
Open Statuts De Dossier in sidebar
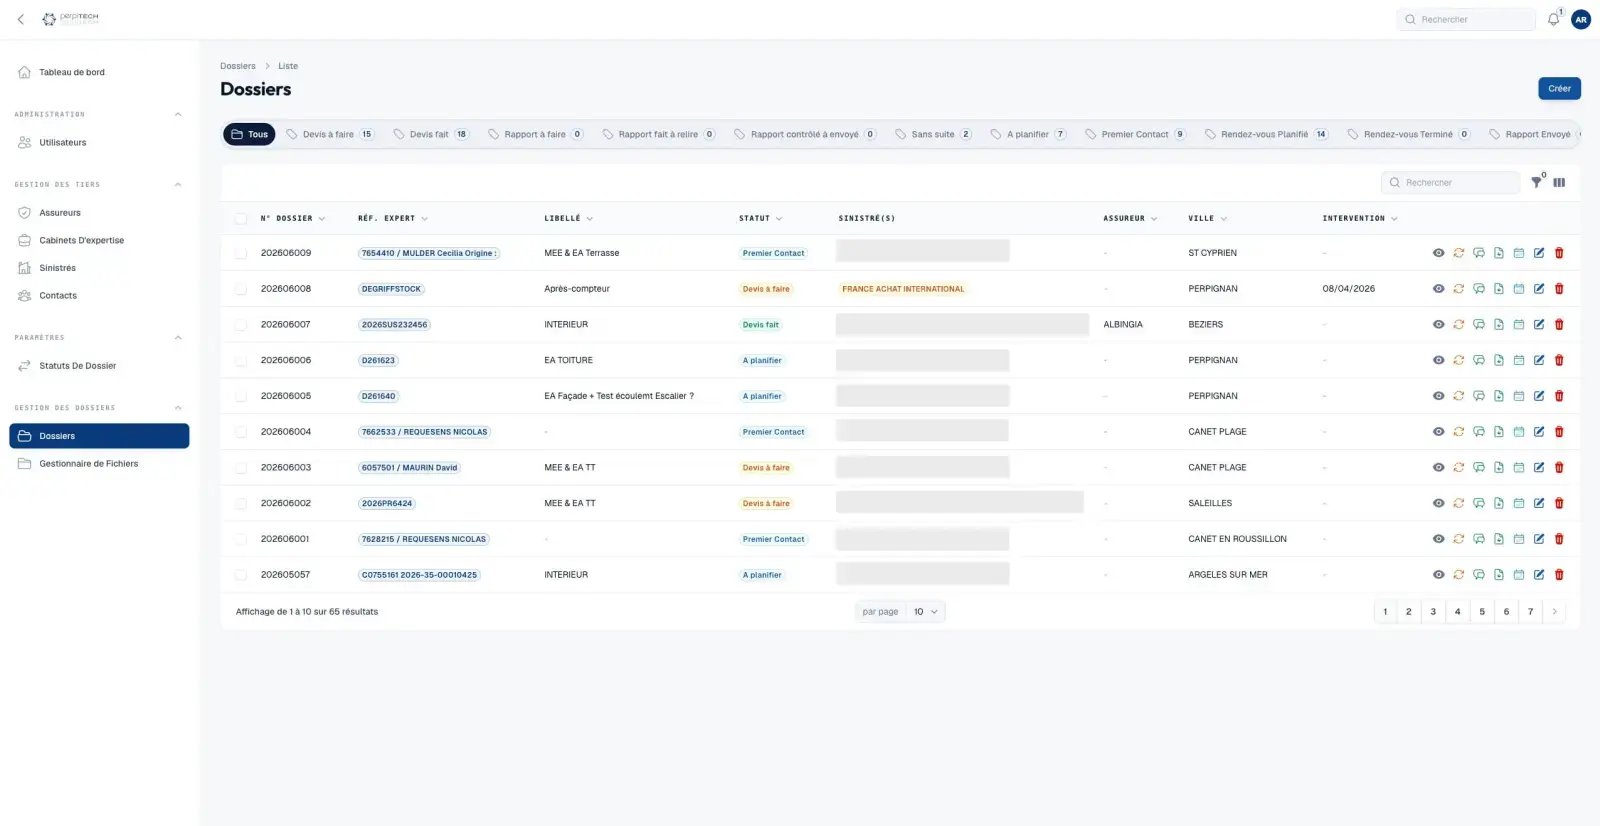[99, 366]
